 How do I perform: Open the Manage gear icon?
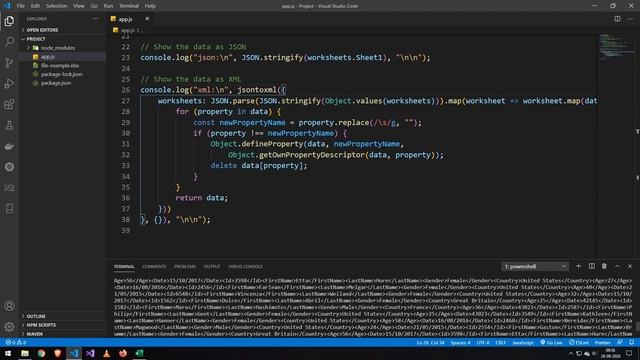9,327
